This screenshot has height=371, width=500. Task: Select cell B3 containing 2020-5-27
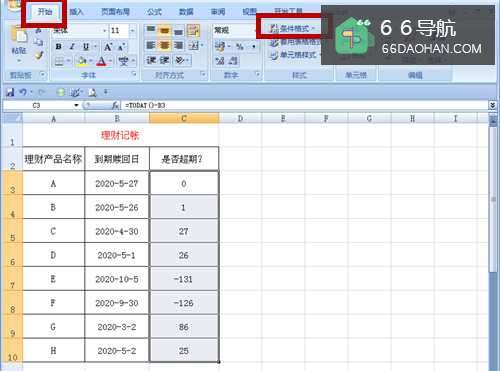117,183
